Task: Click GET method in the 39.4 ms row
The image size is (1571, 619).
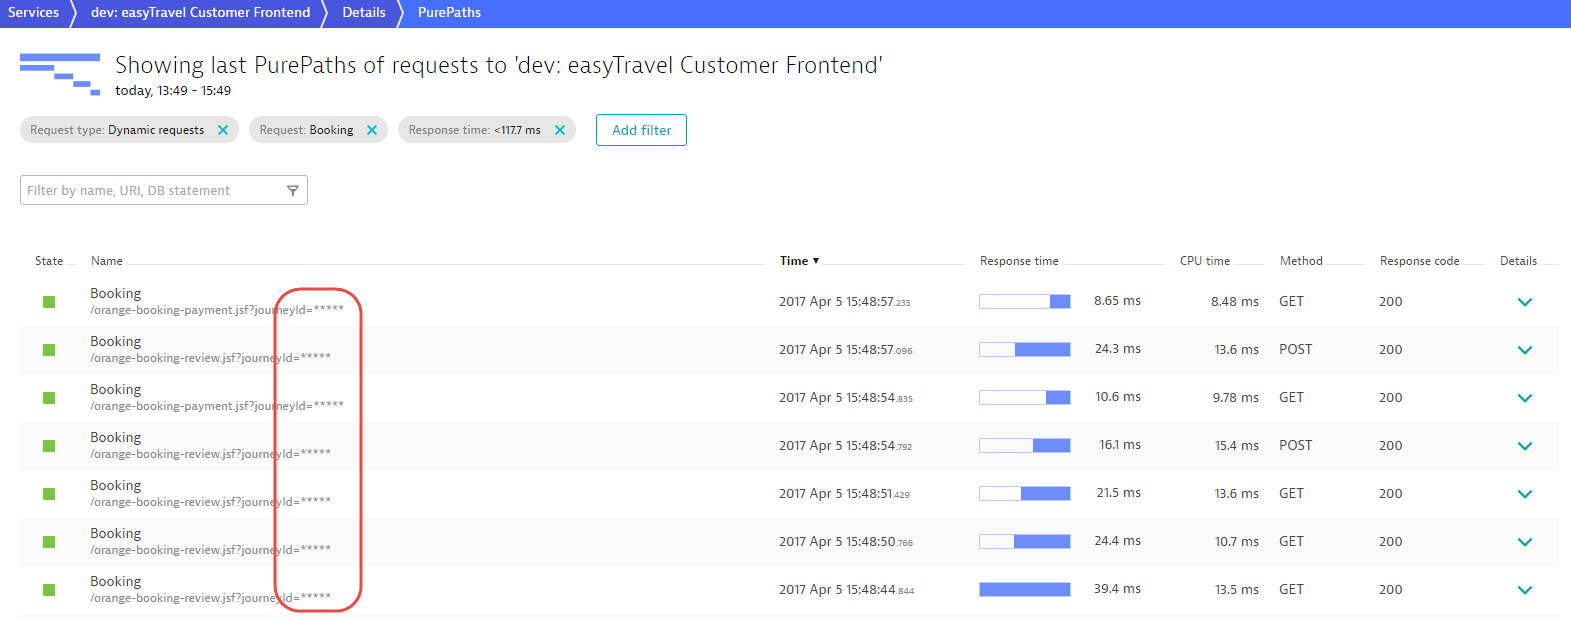Action: point(1291,589)
